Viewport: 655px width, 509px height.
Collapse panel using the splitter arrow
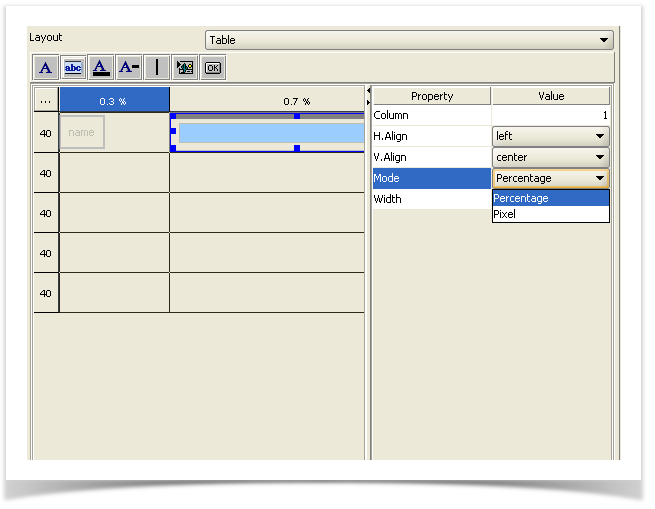(x=368, y=91)
